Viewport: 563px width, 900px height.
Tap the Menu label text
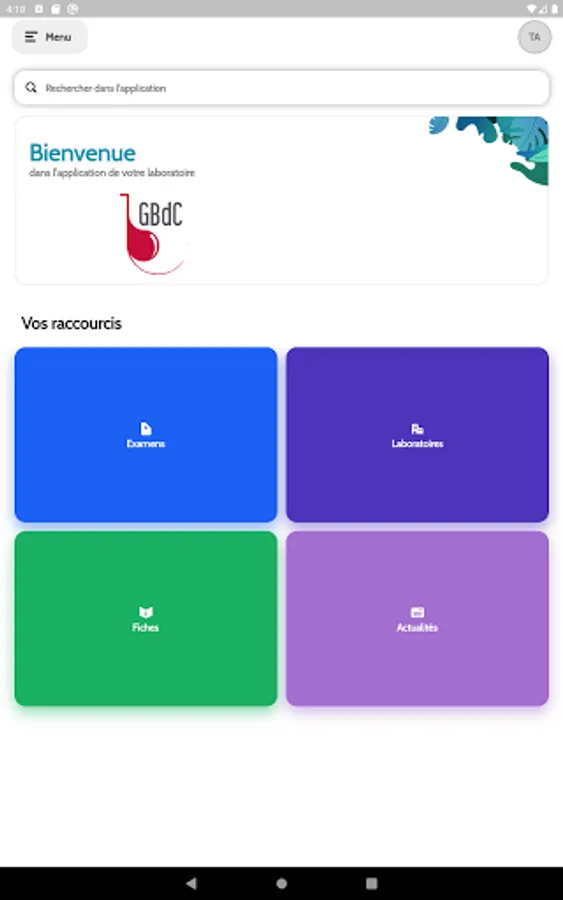tap(59, 37)
